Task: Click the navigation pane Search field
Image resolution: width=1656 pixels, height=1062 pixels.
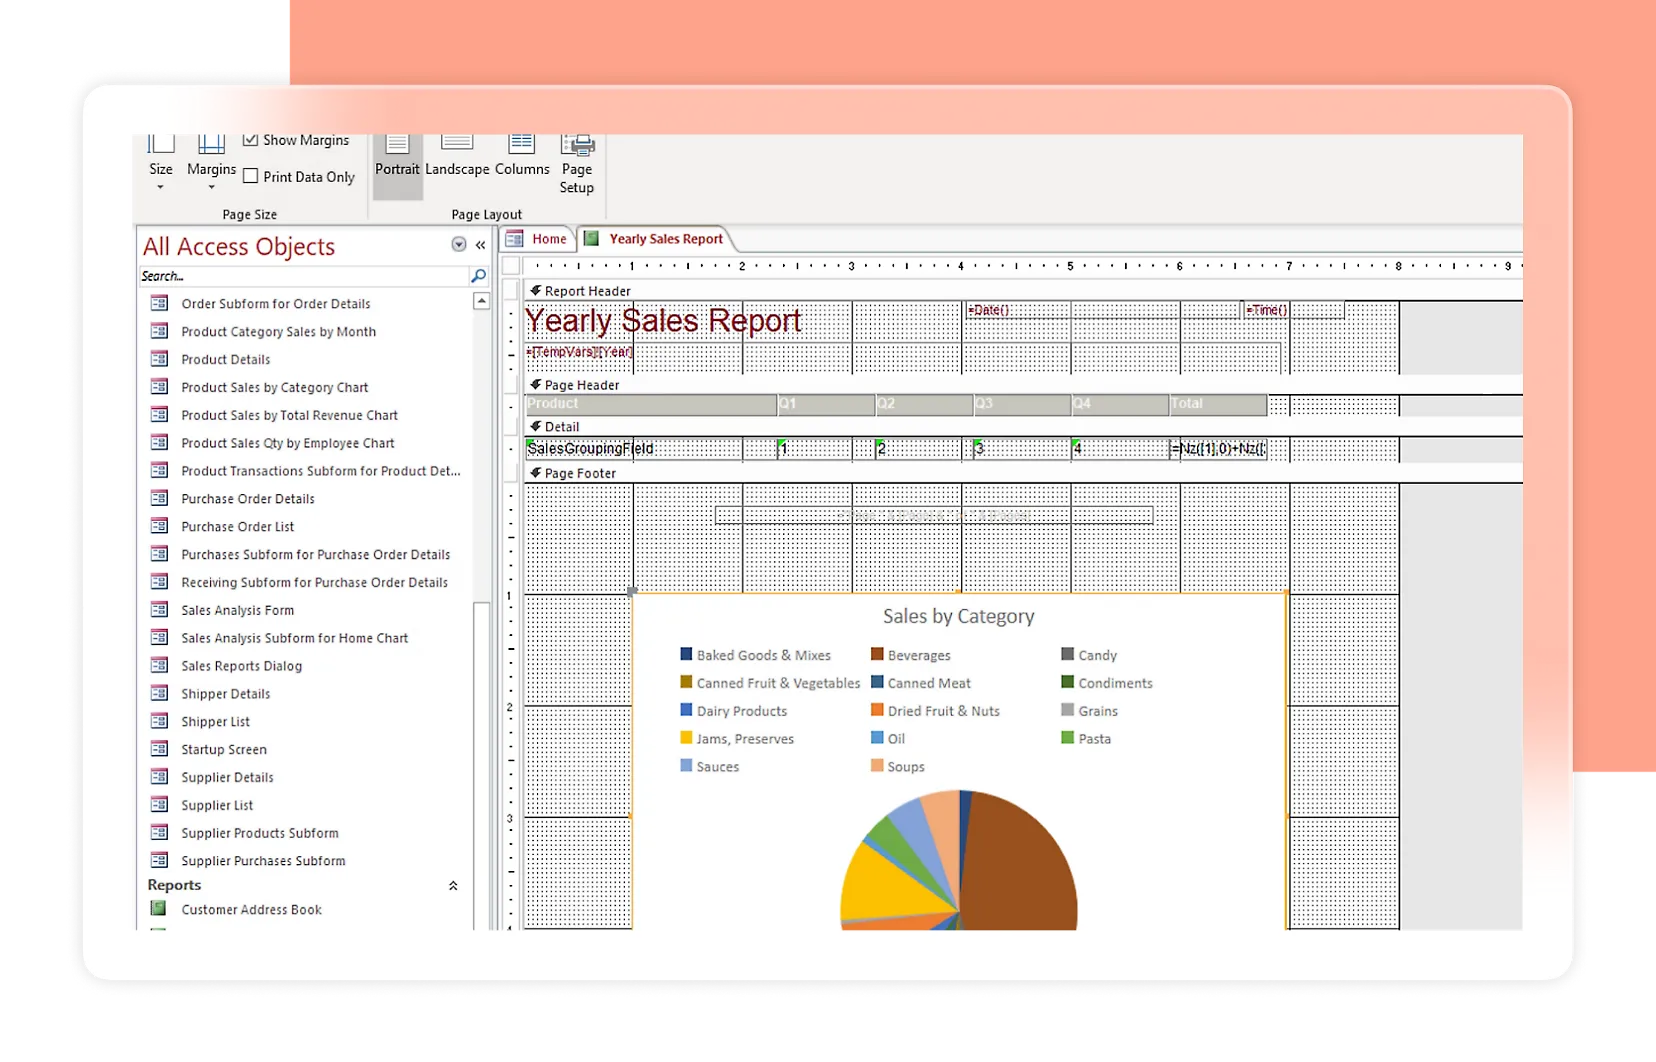Action: coord(300,276)
